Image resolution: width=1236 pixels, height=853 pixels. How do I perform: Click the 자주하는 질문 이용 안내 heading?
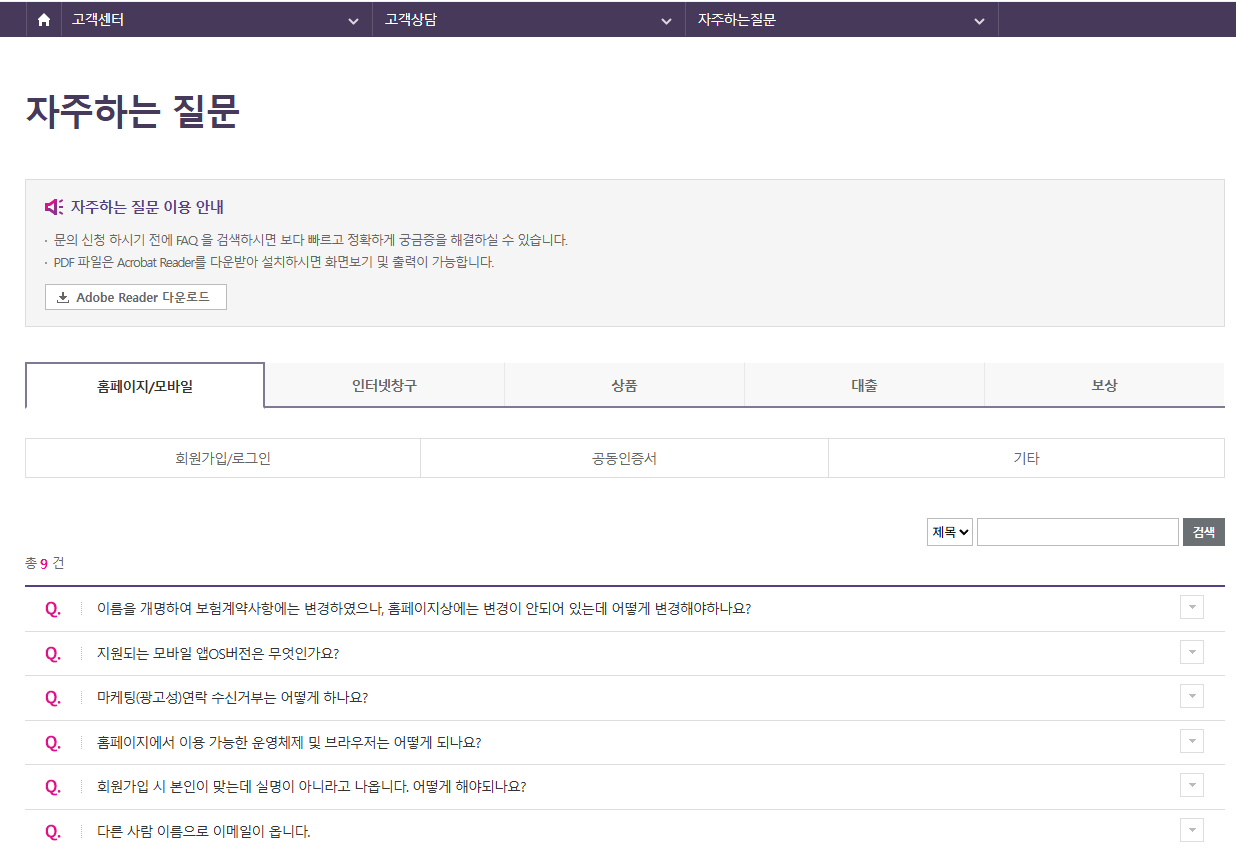click(147, 207)
